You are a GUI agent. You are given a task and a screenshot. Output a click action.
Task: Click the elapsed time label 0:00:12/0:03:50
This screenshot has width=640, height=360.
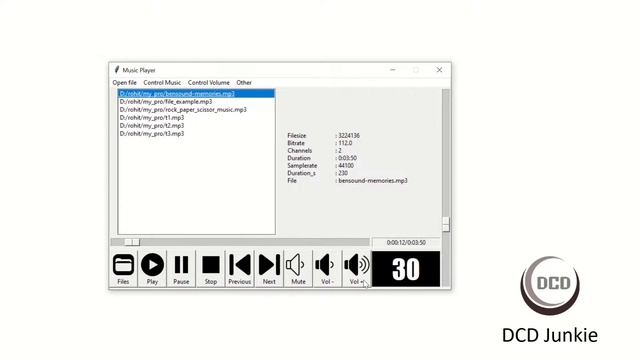click(406, 242)
